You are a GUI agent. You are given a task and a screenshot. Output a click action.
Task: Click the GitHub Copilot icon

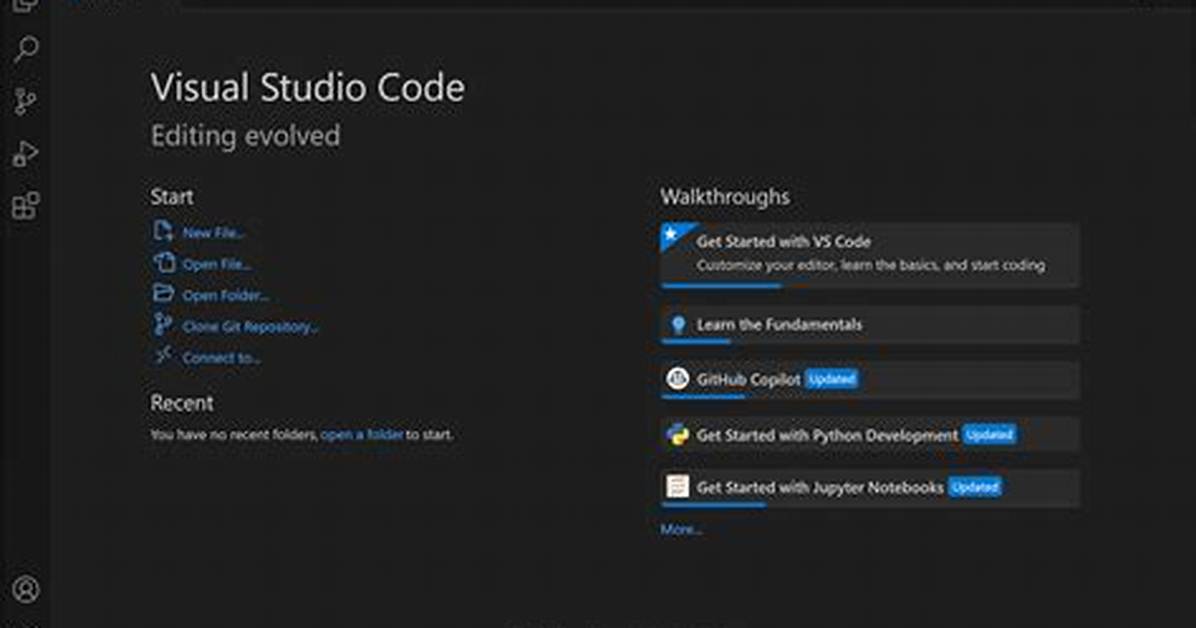pyautogui.click(x=677, y=378)
